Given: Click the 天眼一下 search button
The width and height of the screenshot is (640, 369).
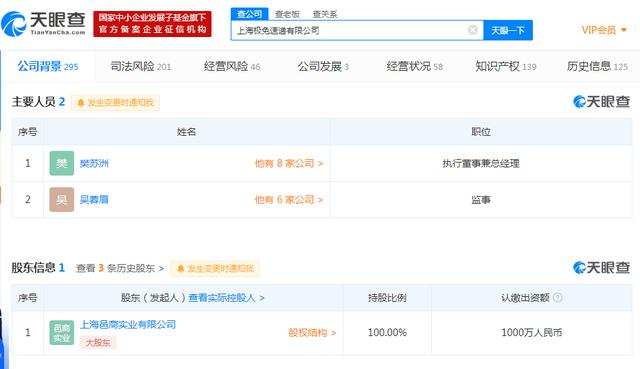Looking at the screenshot, I should (508, 30).
